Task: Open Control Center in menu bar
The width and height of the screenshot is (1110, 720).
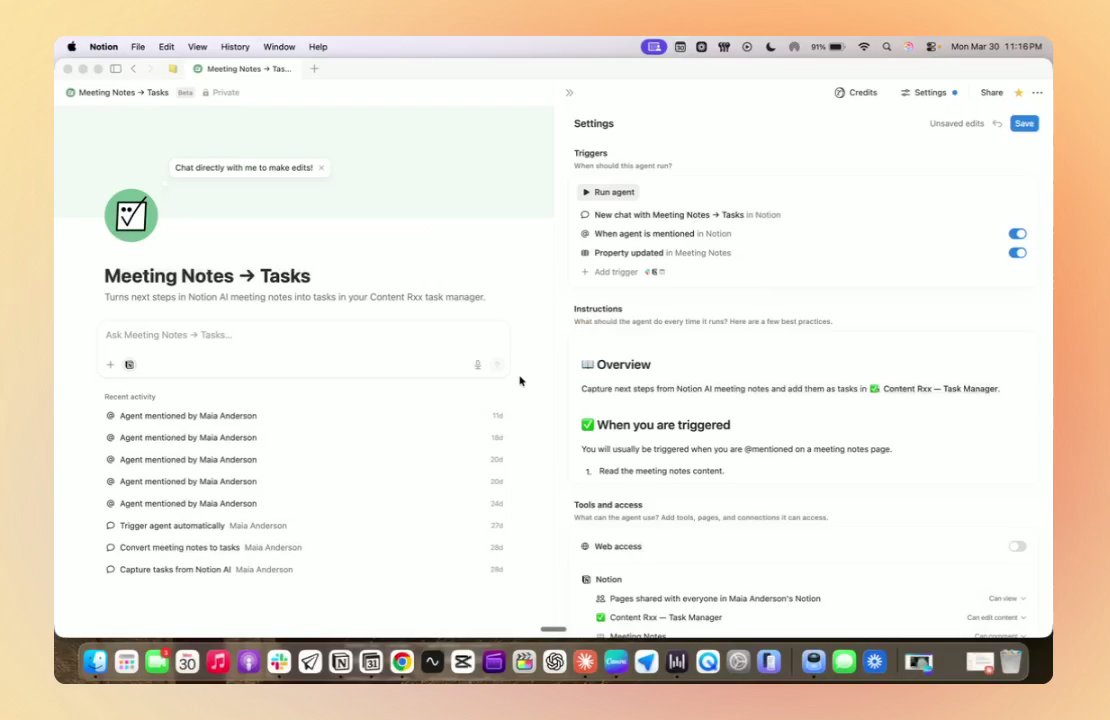Action: click(932, 47)
